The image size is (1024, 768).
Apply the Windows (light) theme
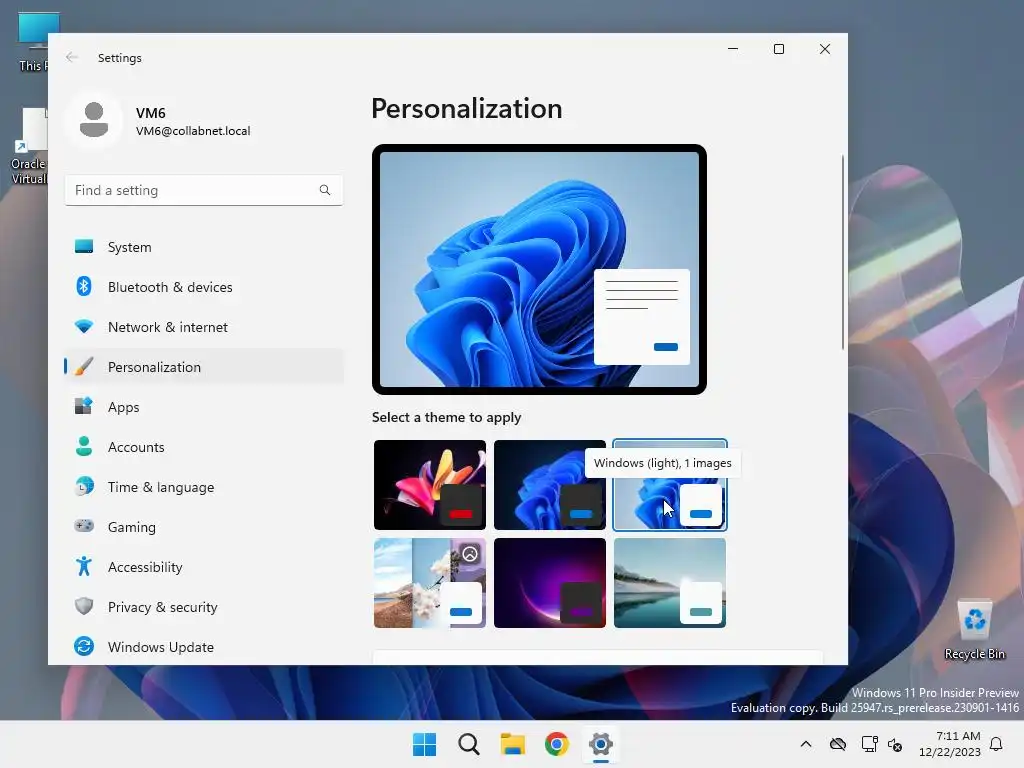(x=670, y=485)
